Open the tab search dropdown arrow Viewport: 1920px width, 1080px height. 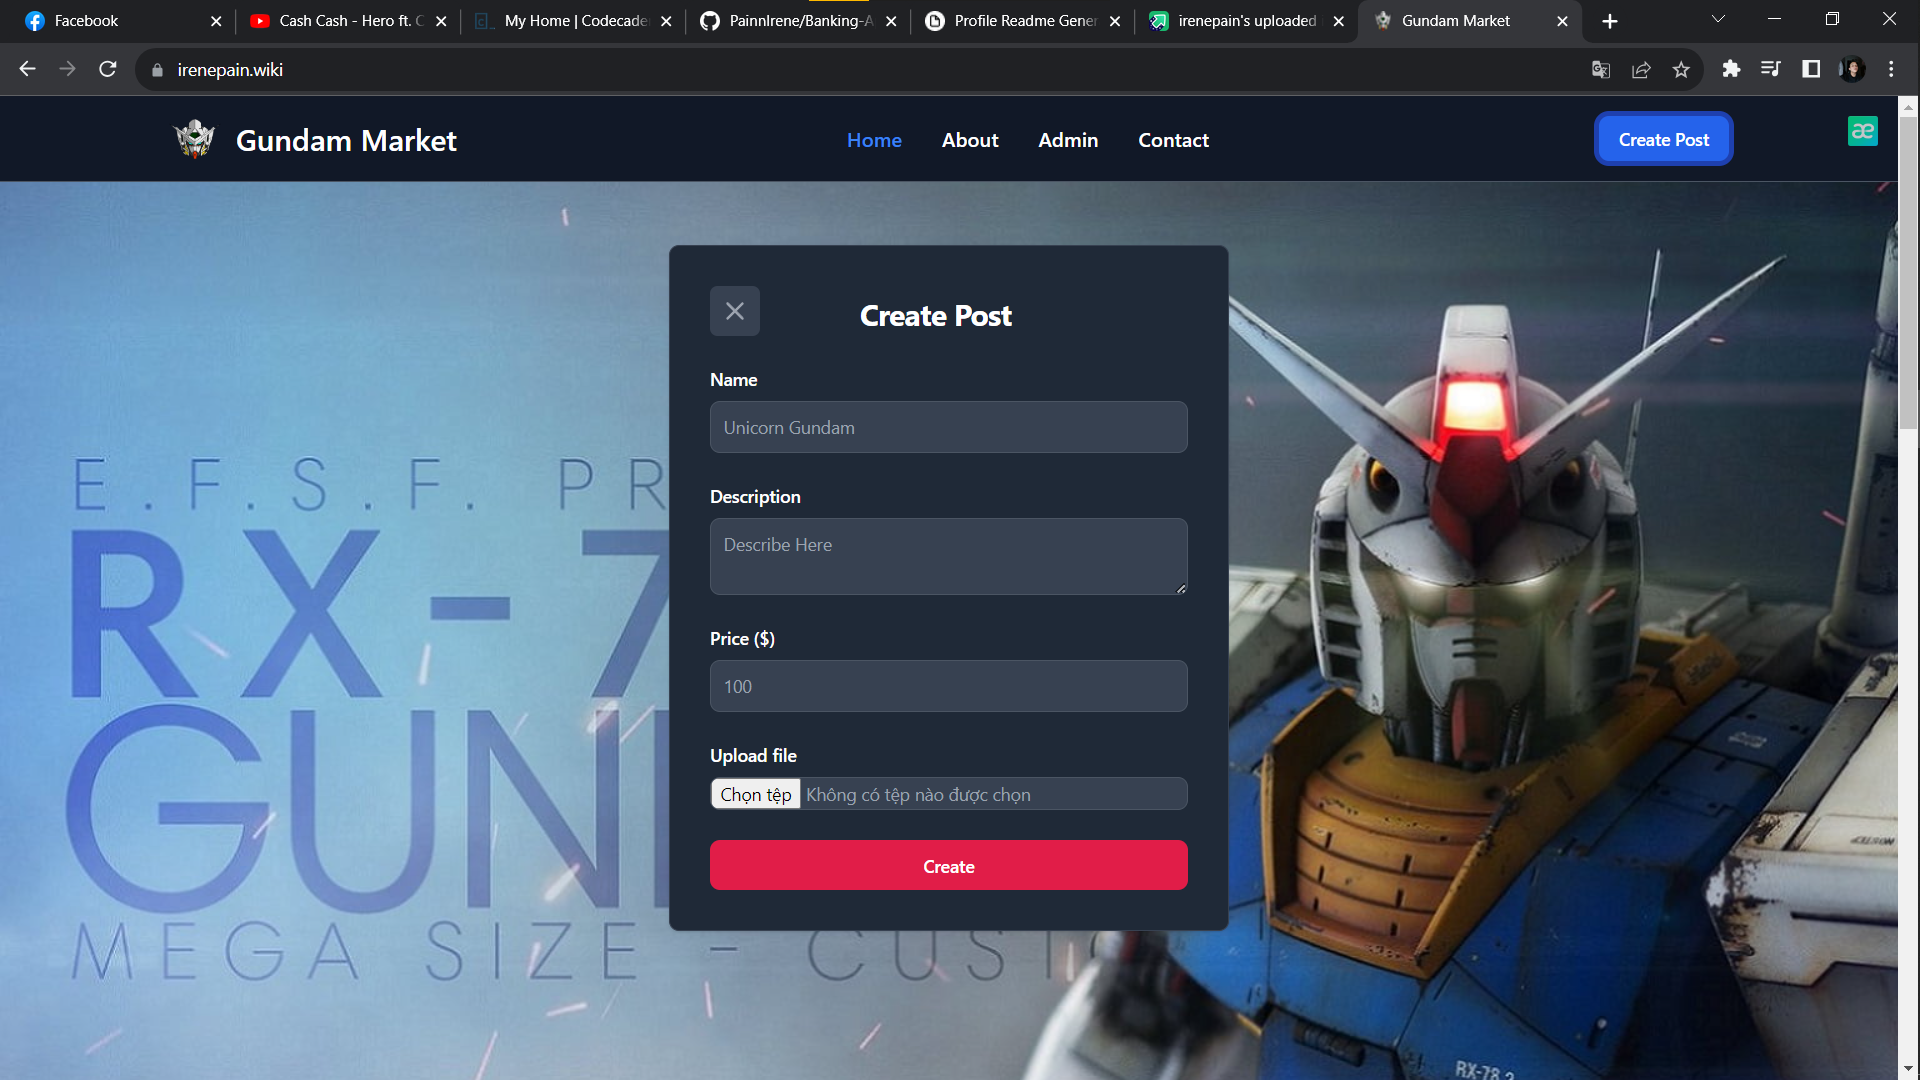1718,19
